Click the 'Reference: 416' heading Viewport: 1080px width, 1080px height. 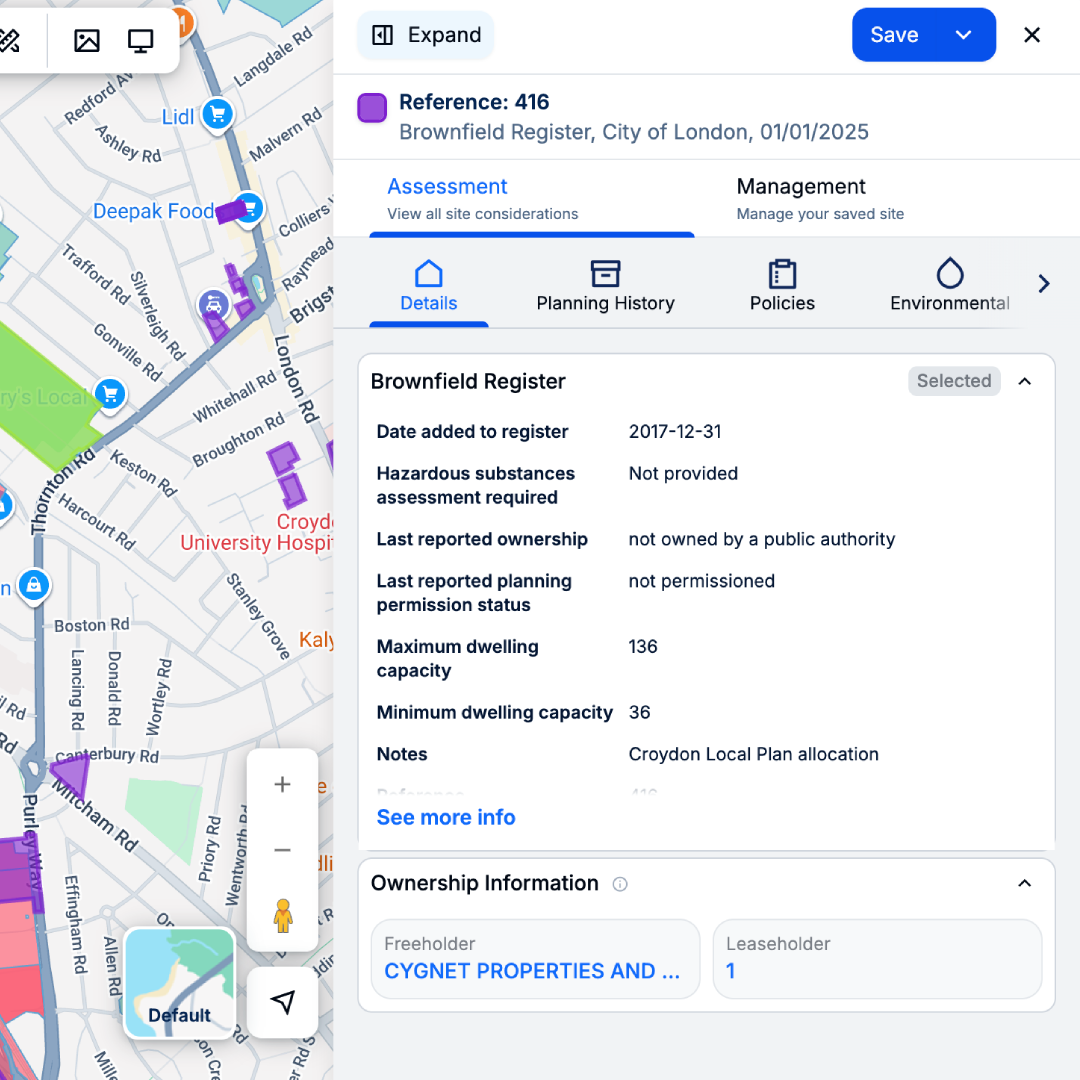[x=474, y=102]
